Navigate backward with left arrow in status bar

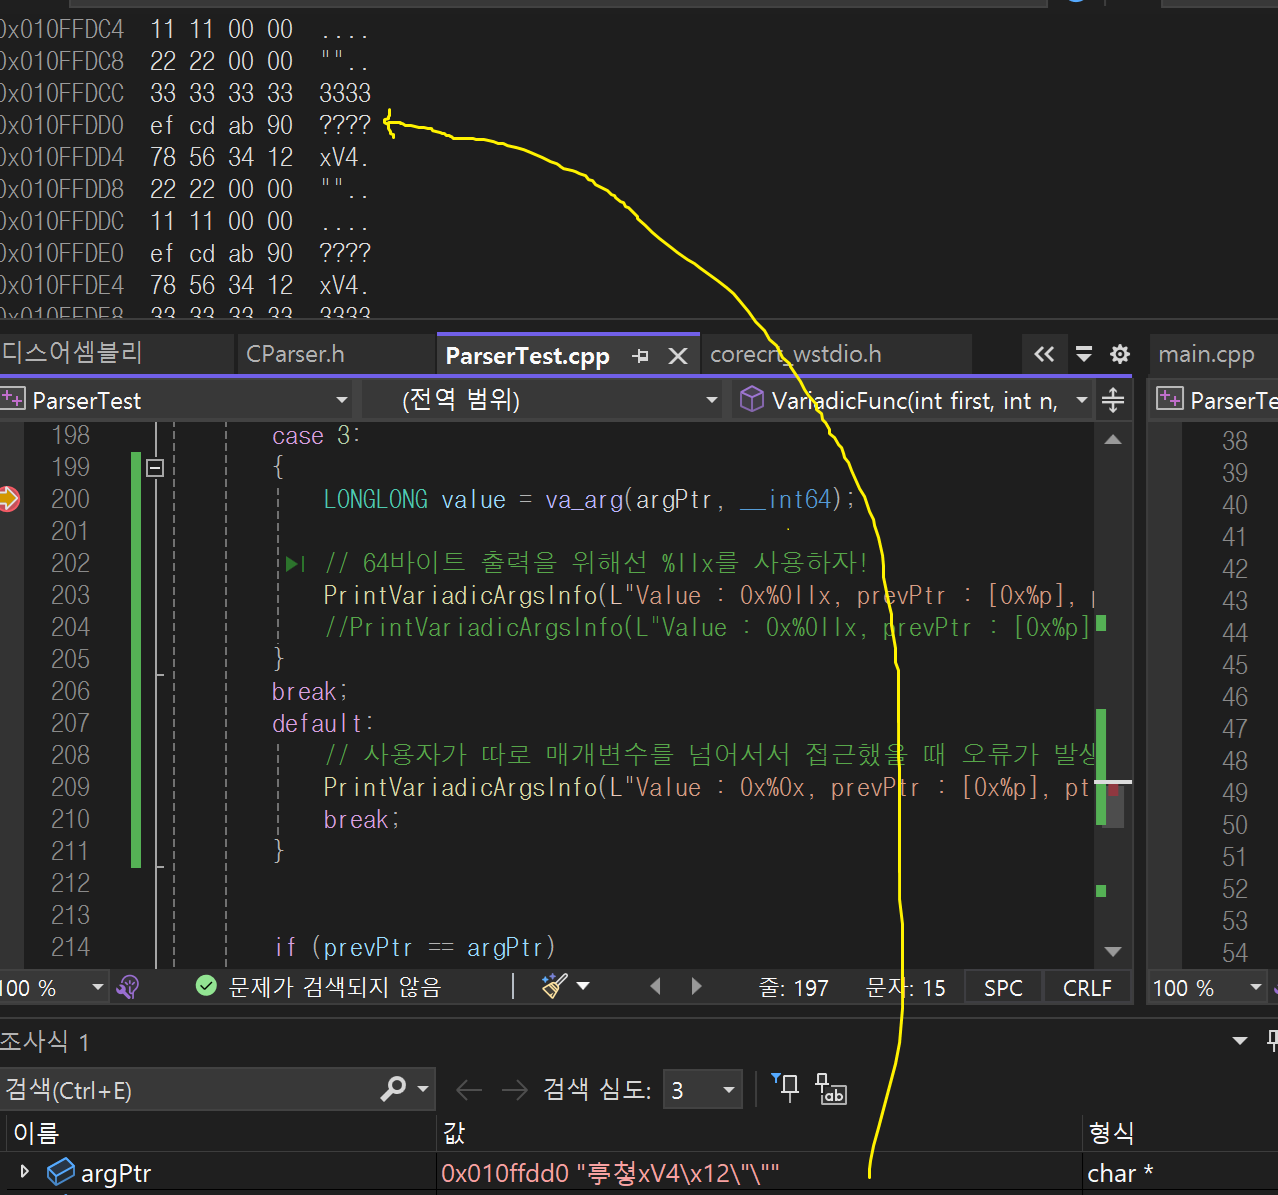coord(656,987)
